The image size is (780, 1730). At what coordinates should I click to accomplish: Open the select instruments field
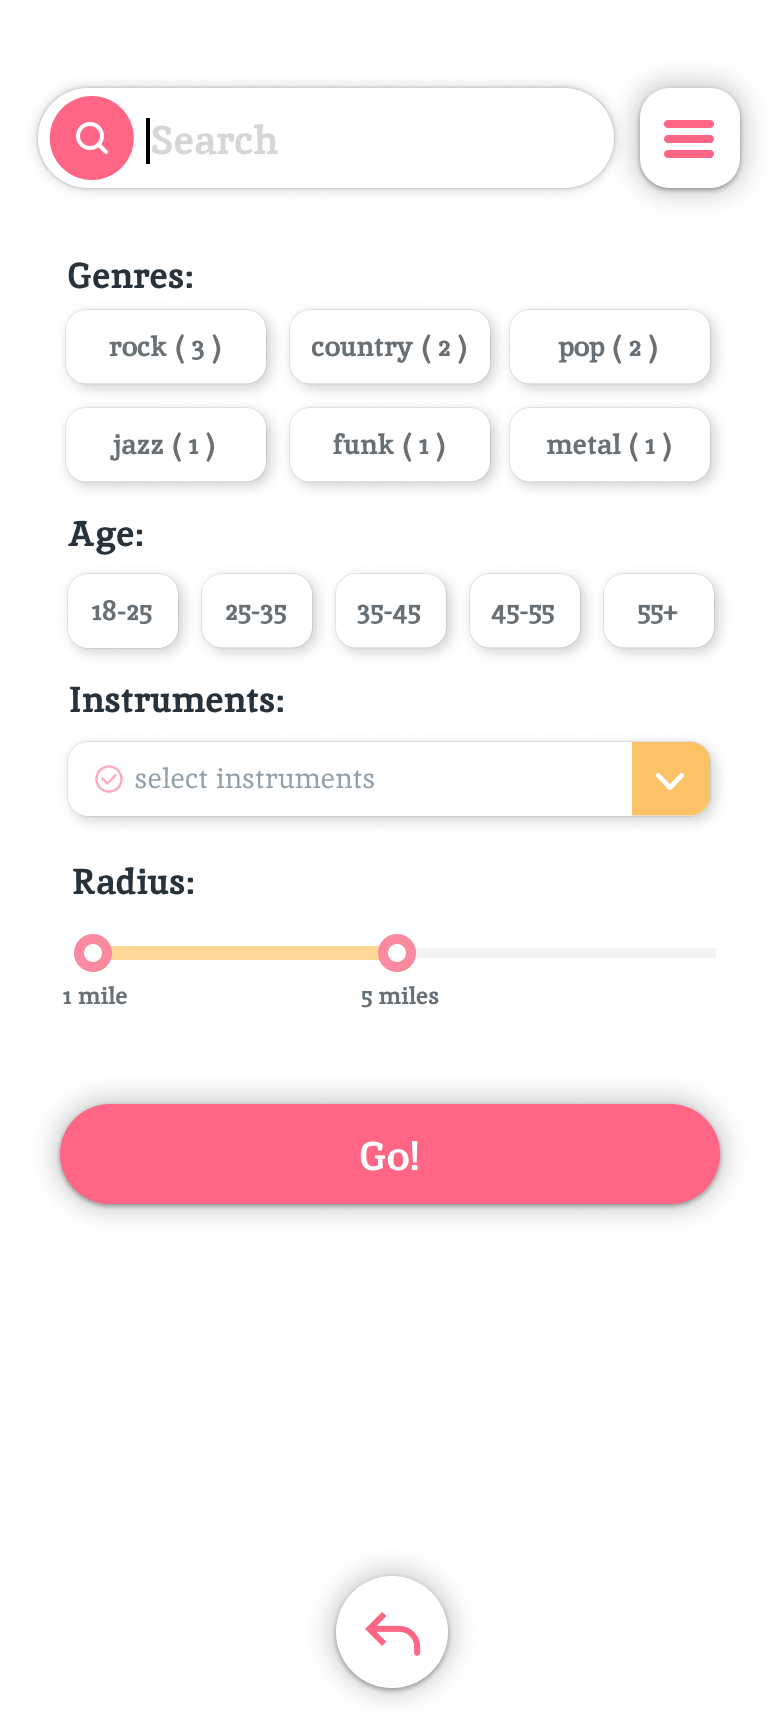point(350,779)
